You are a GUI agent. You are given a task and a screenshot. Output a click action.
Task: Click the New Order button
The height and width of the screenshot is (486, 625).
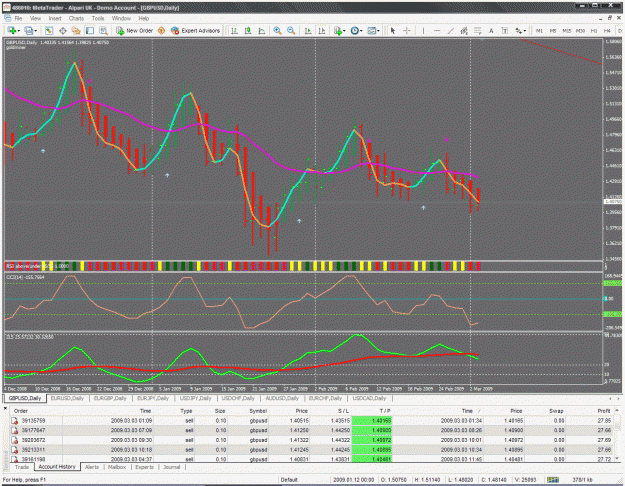[134, 31]
